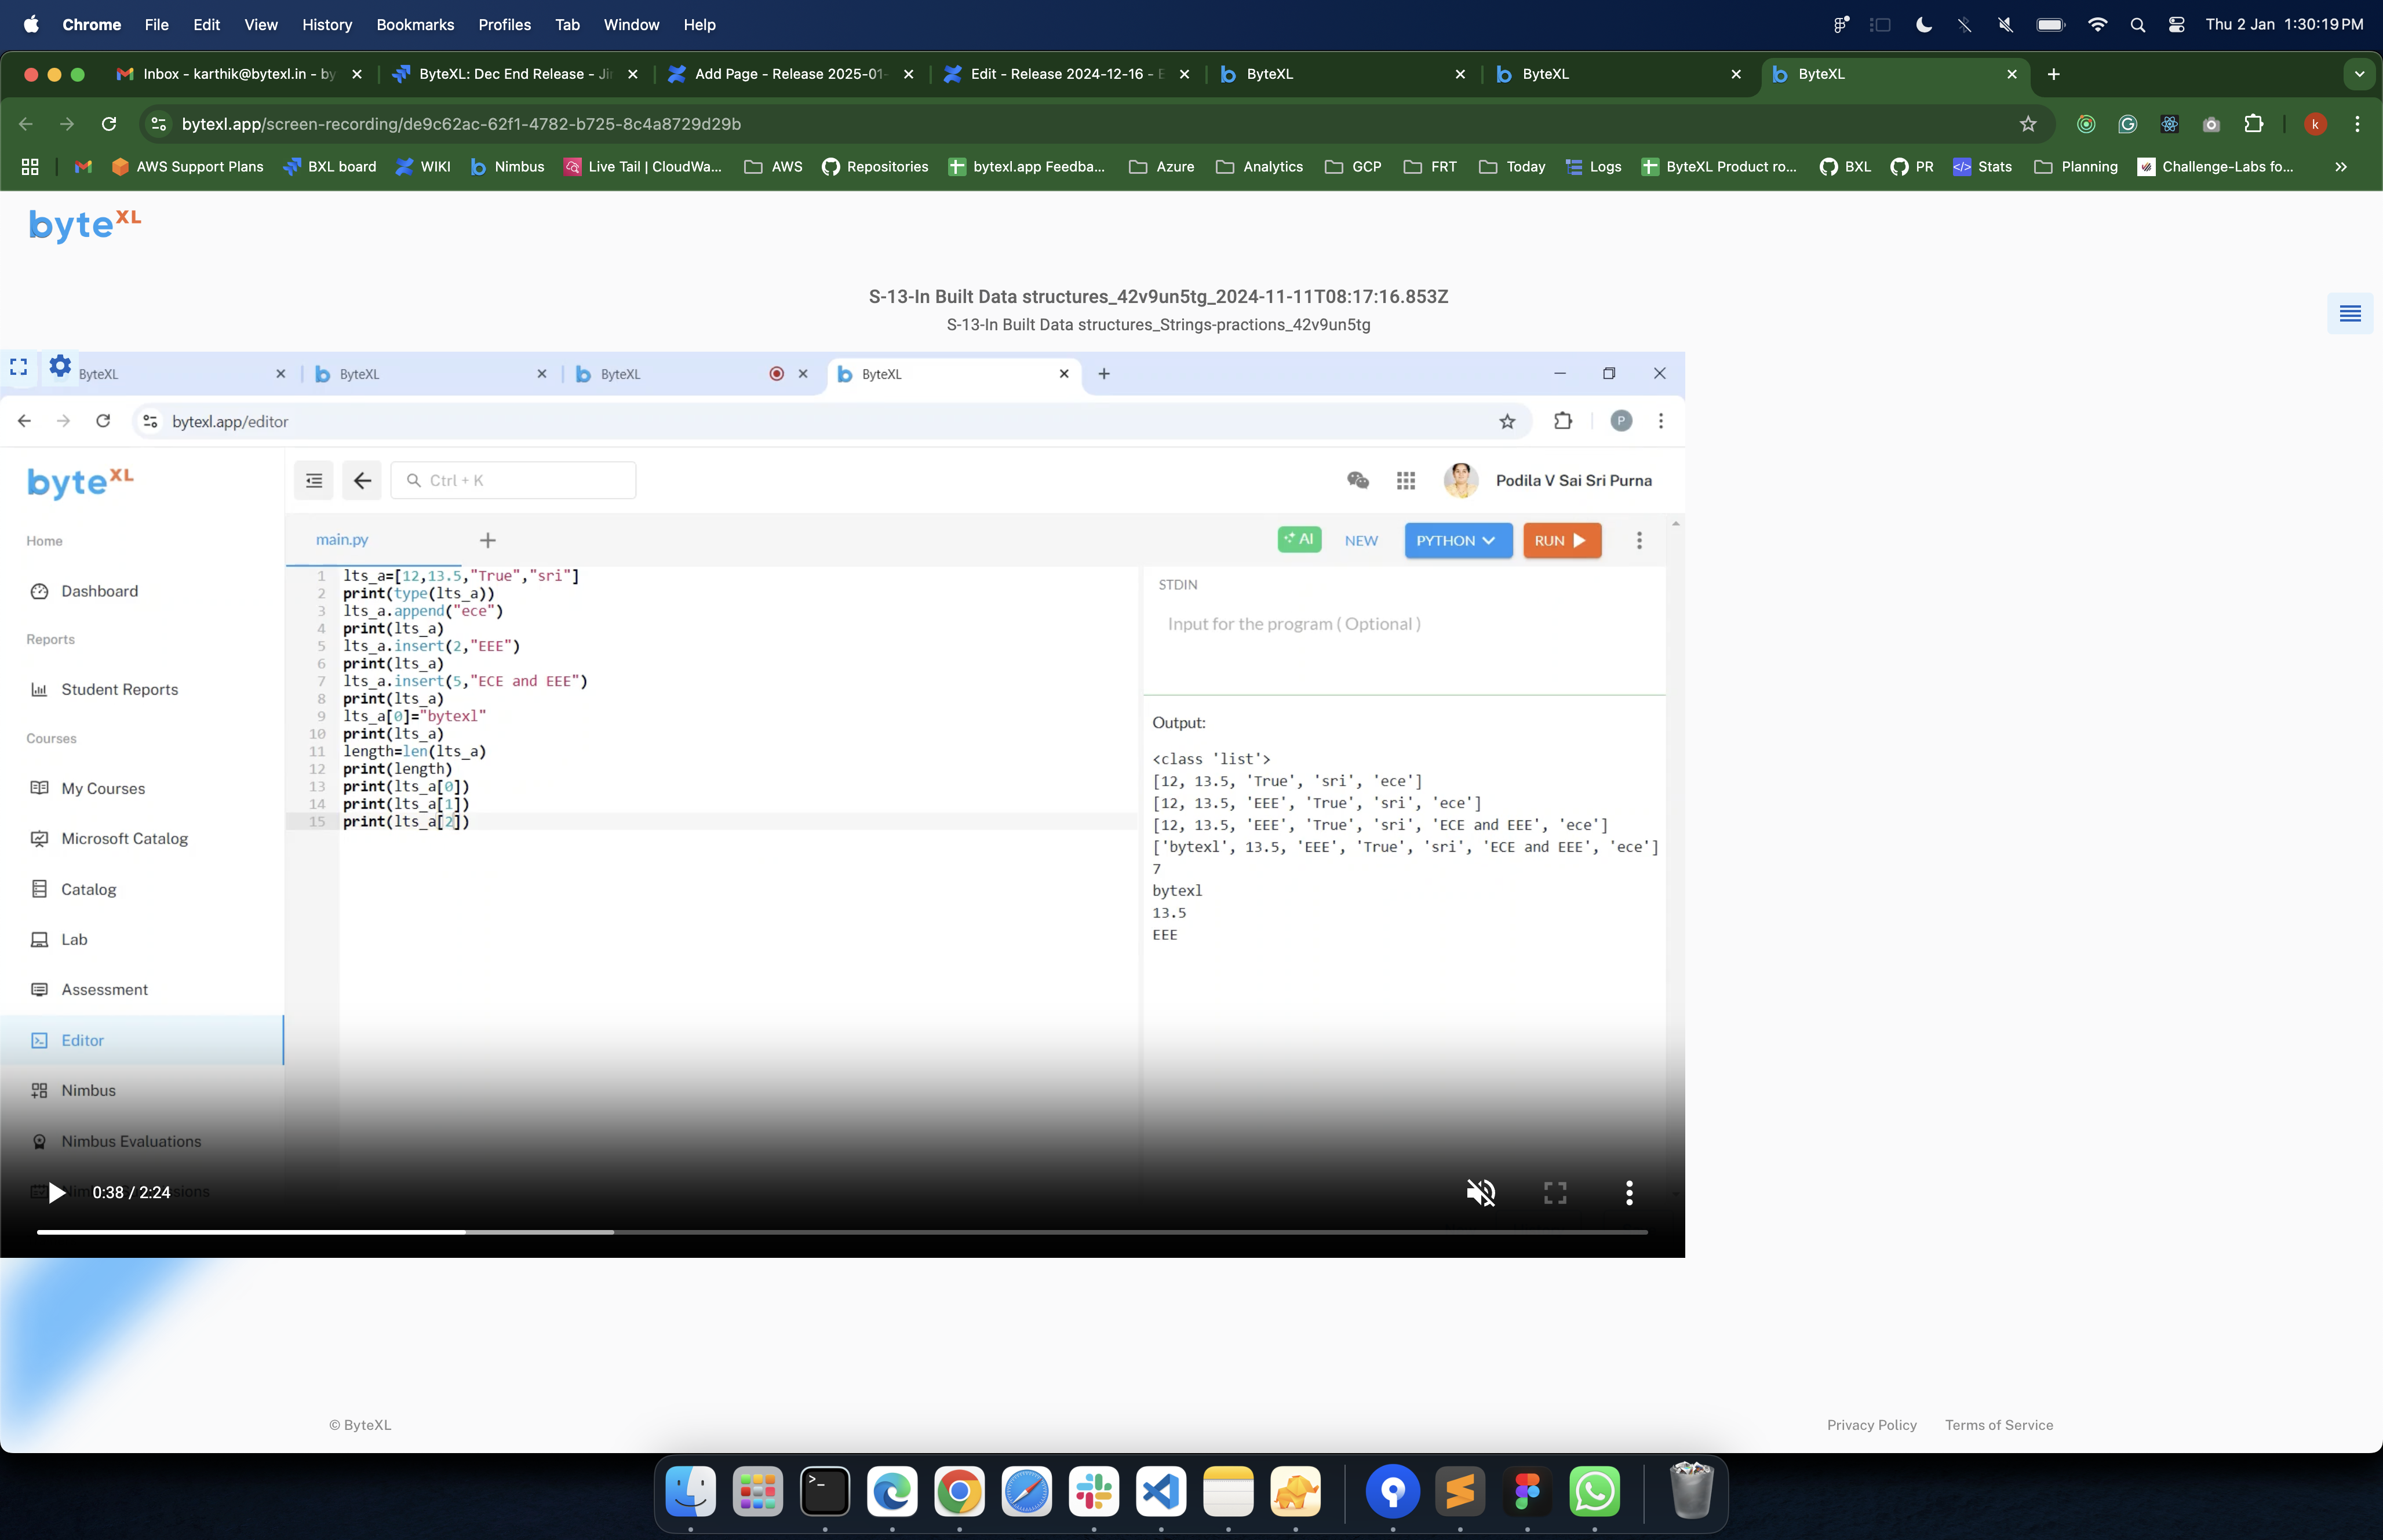Open the Azure bookmarks folder
2383x1540 pixels.
tap(1161, 167)
